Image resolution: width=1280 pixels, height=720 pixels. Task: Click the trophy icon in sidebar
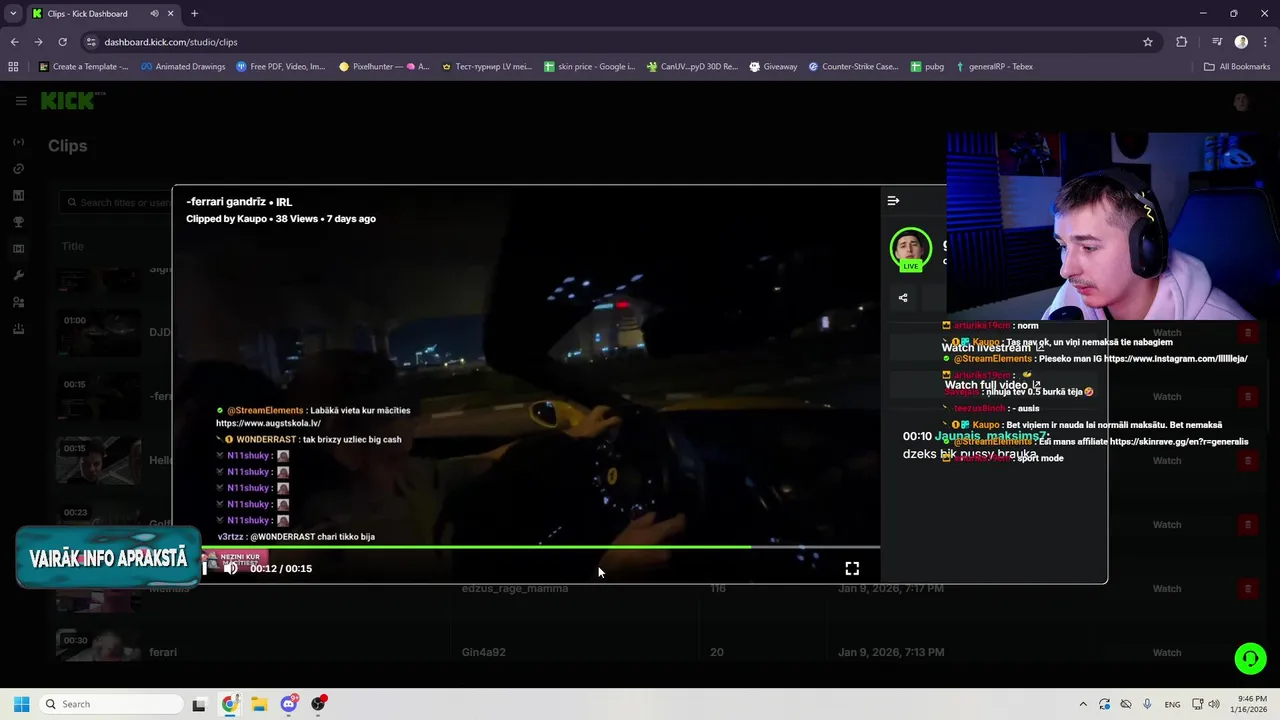pos(18,222)
